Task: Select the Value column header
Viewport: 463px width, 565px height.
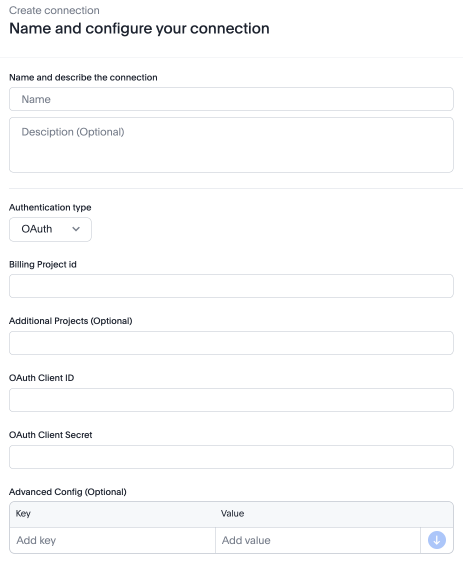Action: [232, 513]
